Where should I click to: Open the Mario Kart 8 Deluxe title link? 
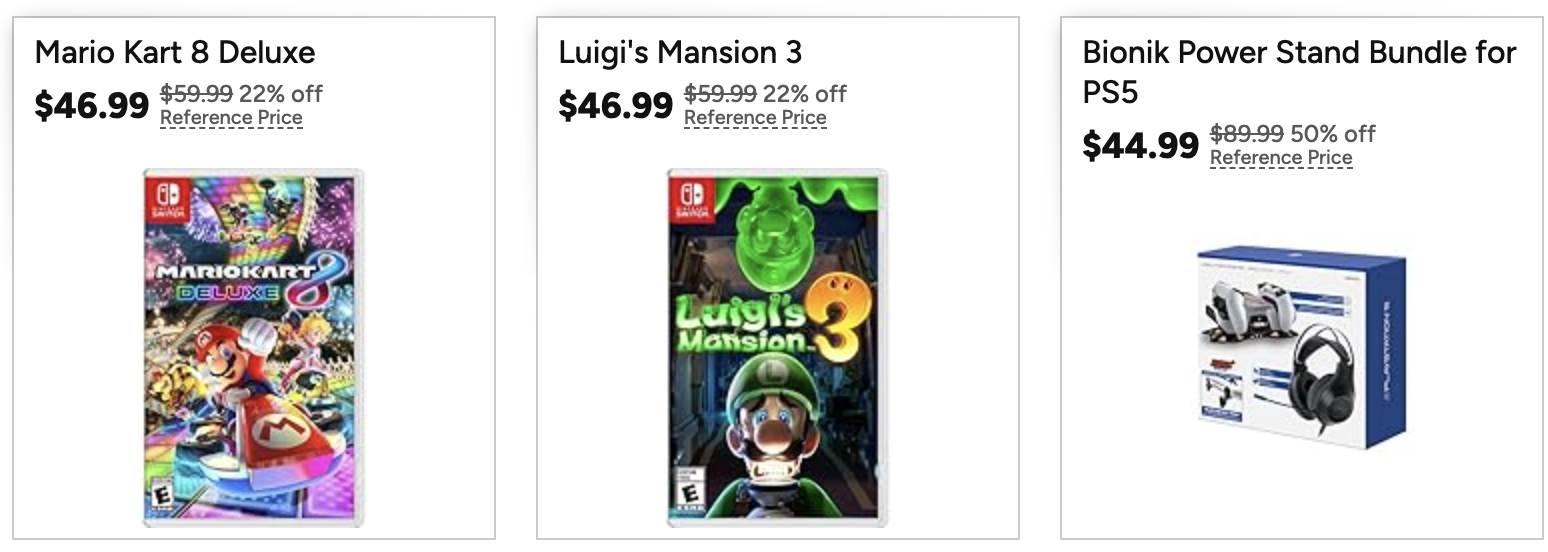click(175, 52)
